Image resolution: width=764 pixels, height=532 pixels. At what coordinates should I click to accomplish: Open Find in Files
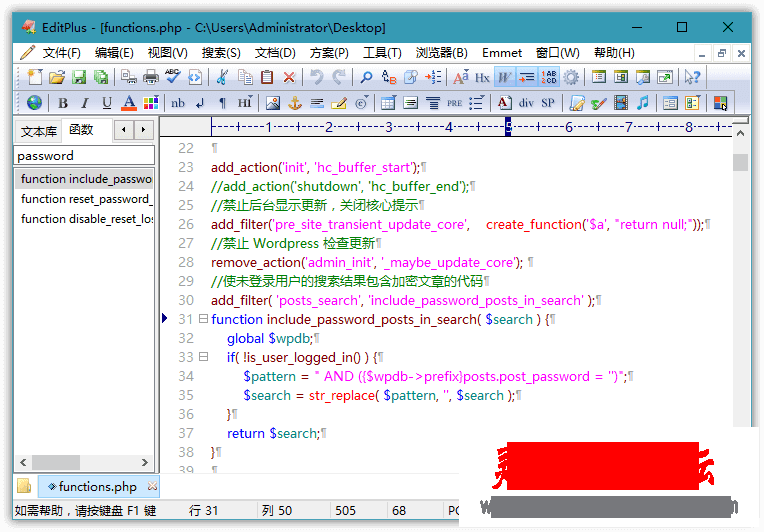pyautogui.click(x=411, y=77)
